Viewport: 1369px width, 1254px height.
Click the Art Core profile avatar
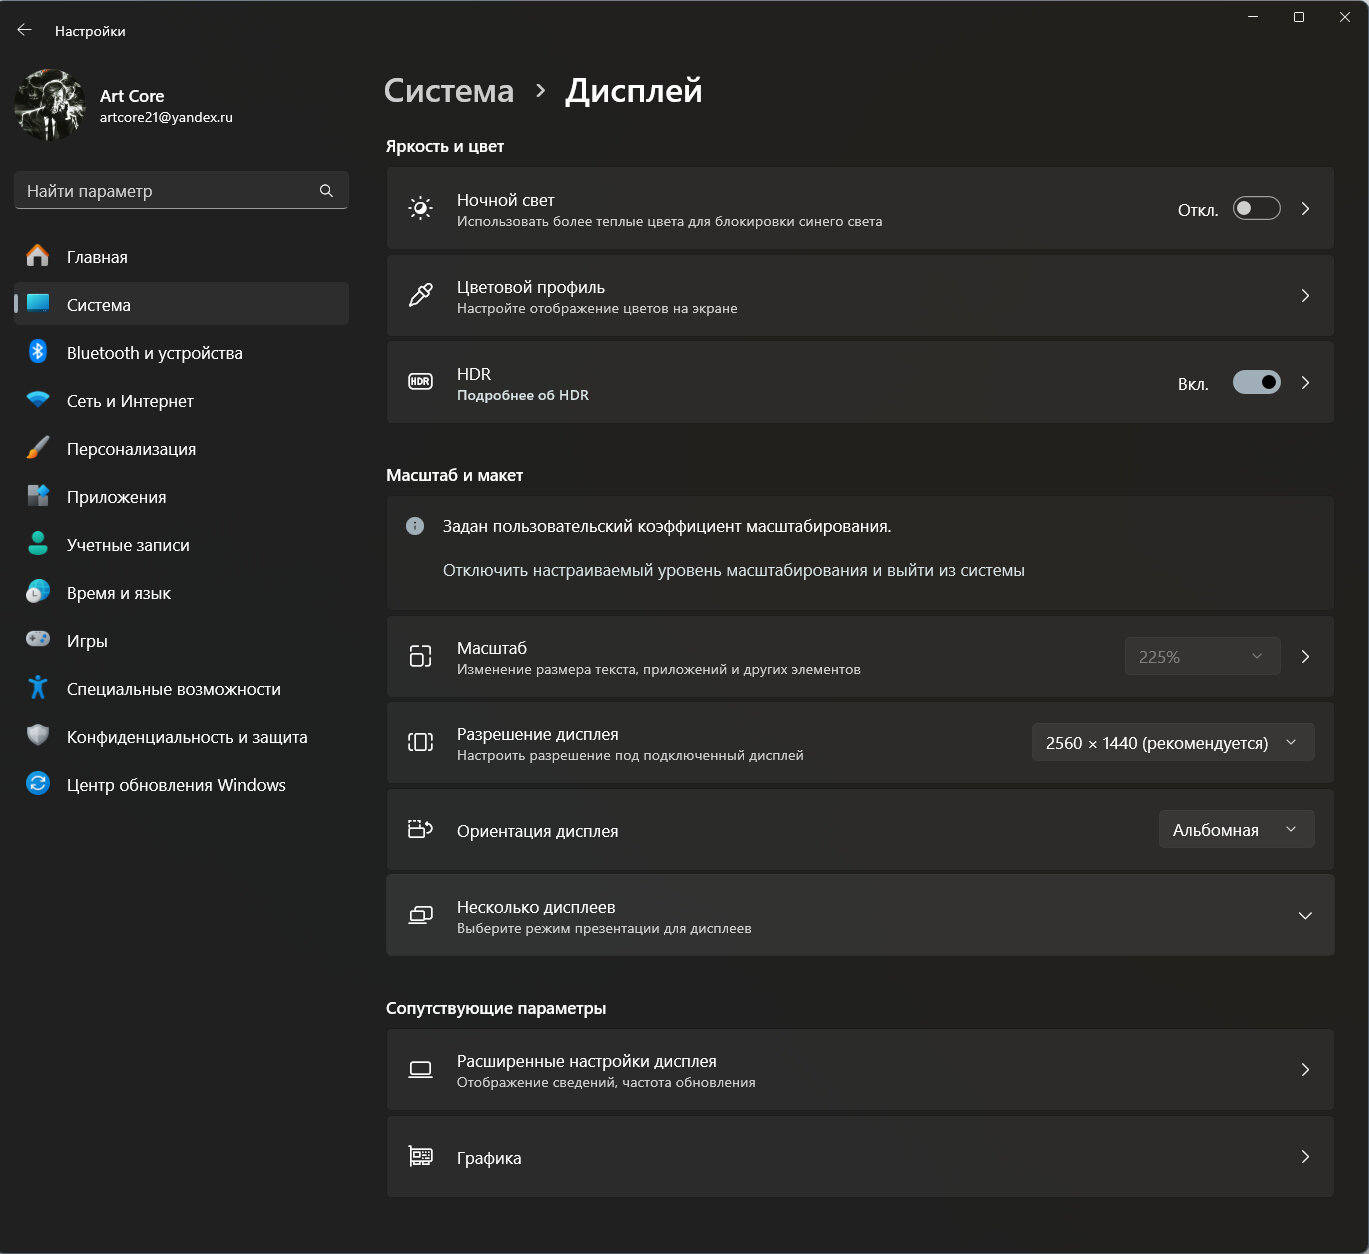[x=50, y=105]
